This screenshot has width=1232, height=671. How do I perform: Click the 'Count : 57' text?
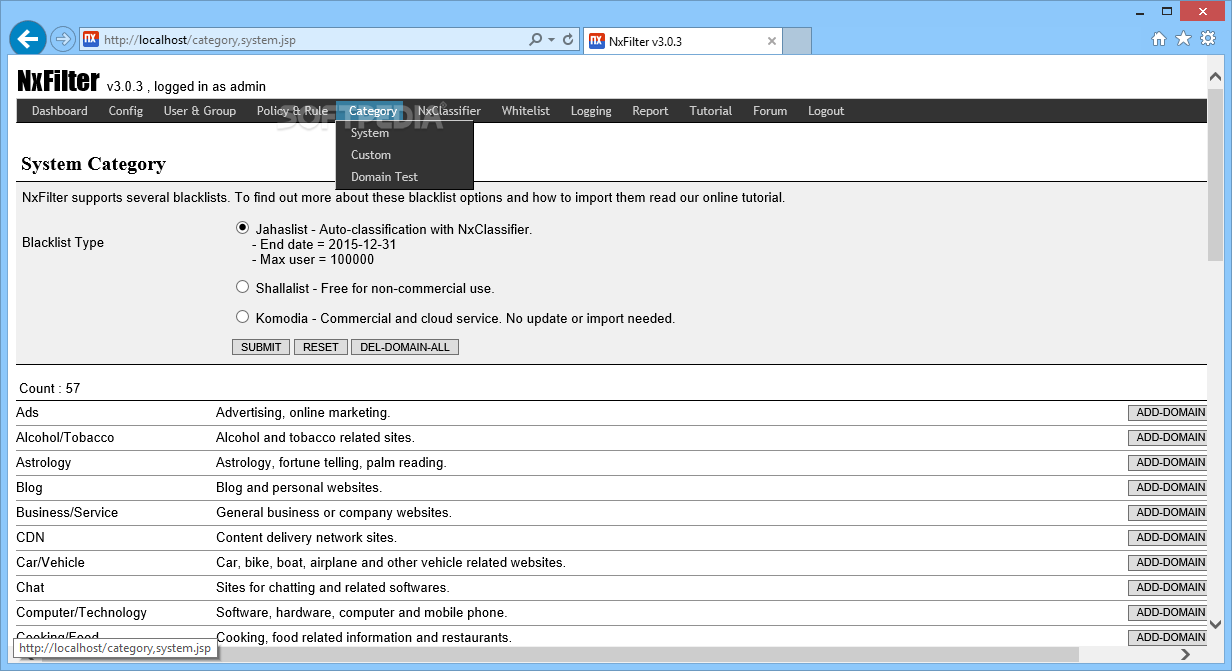pyautogui.click(x=50, y=388)
